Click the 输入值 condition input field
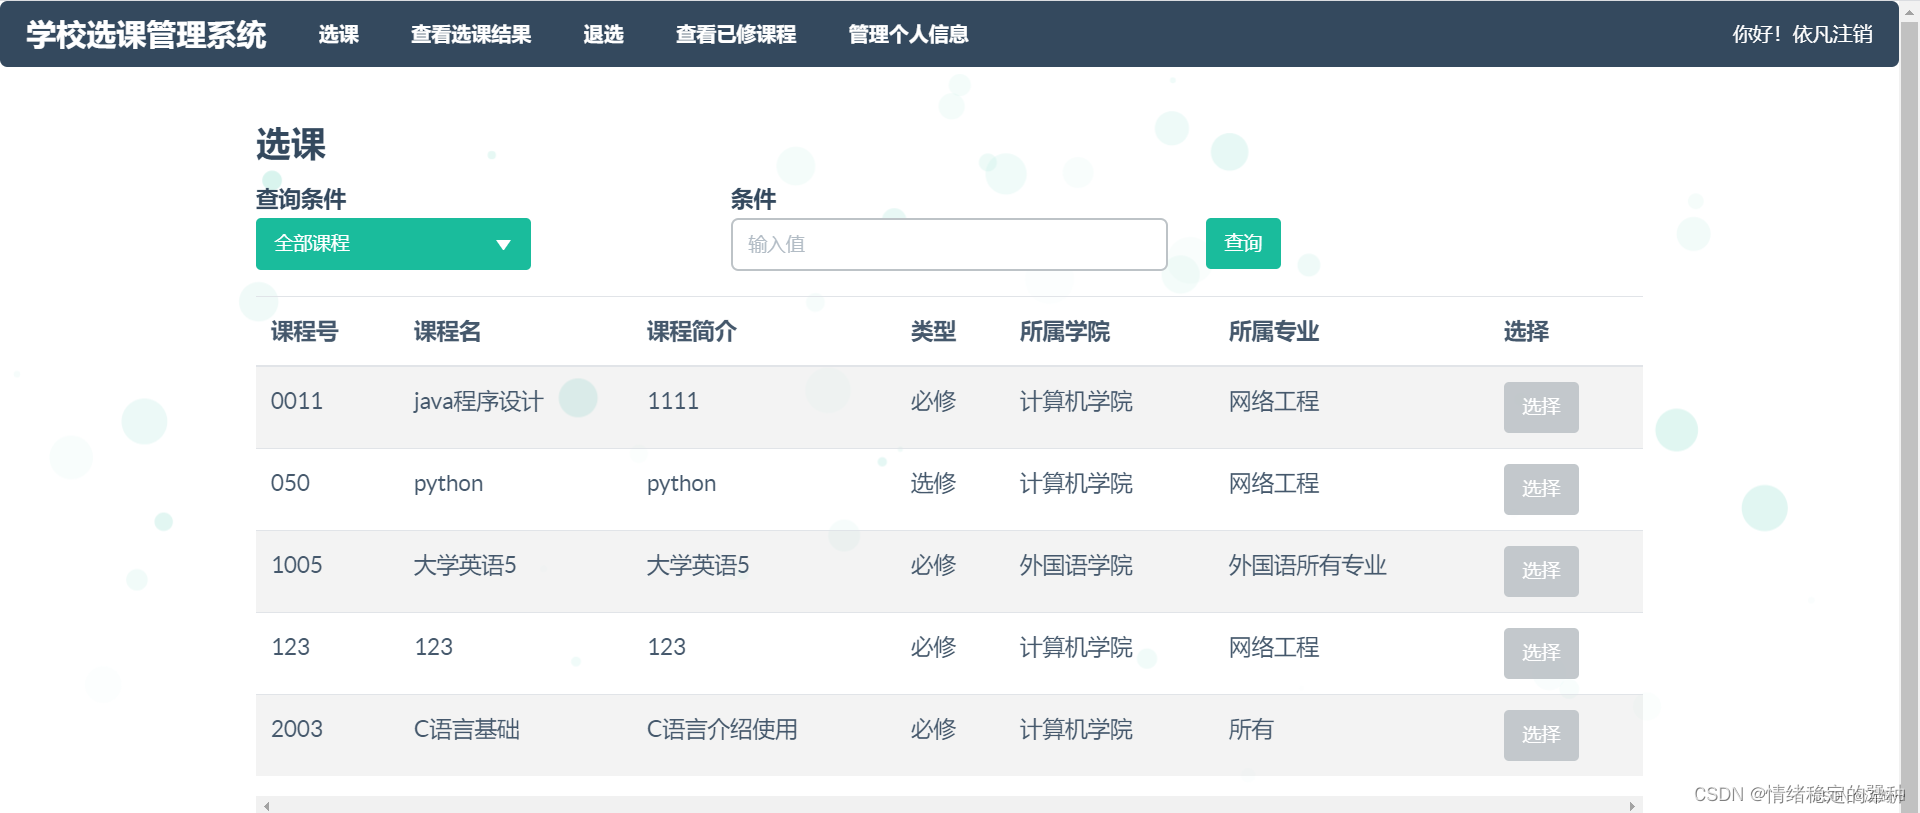 [949, 244]
